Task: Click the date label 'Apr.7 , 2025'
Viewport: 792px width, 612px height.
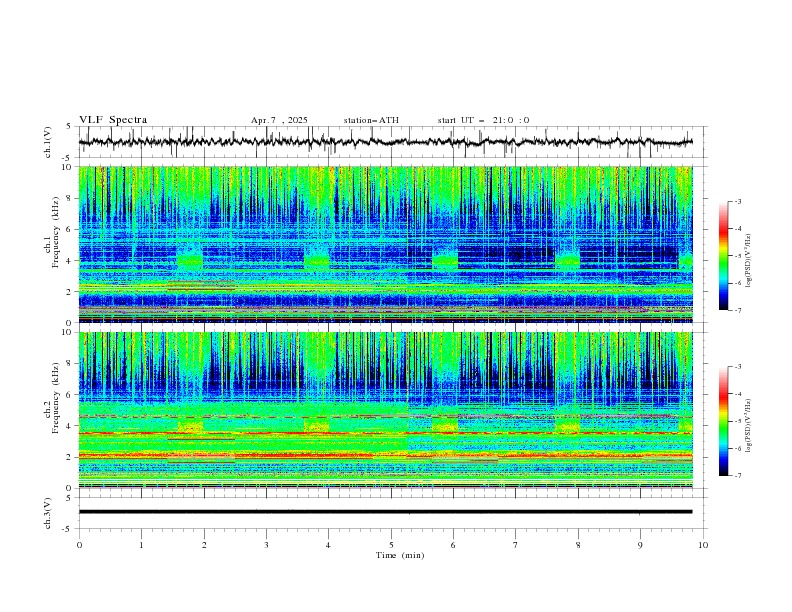Action: click(x=279, y=120)
